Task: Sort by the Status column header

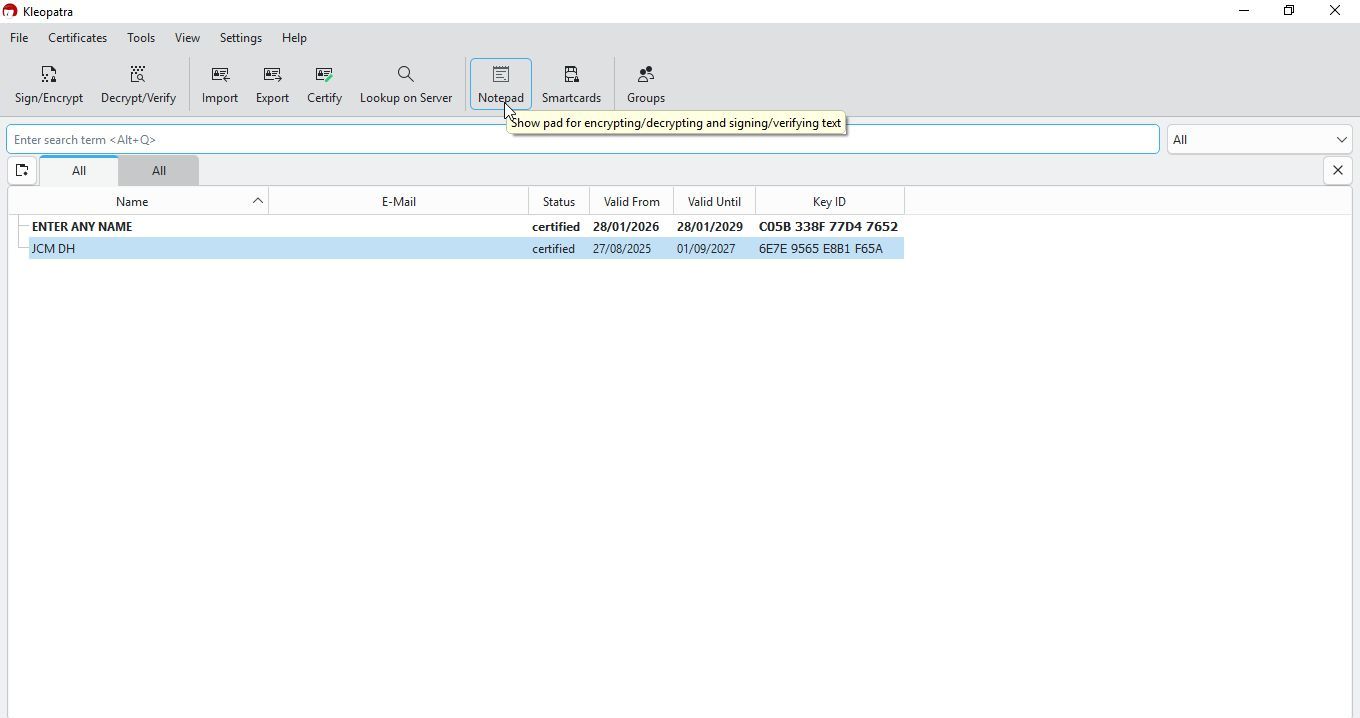Action: [559, 202]
